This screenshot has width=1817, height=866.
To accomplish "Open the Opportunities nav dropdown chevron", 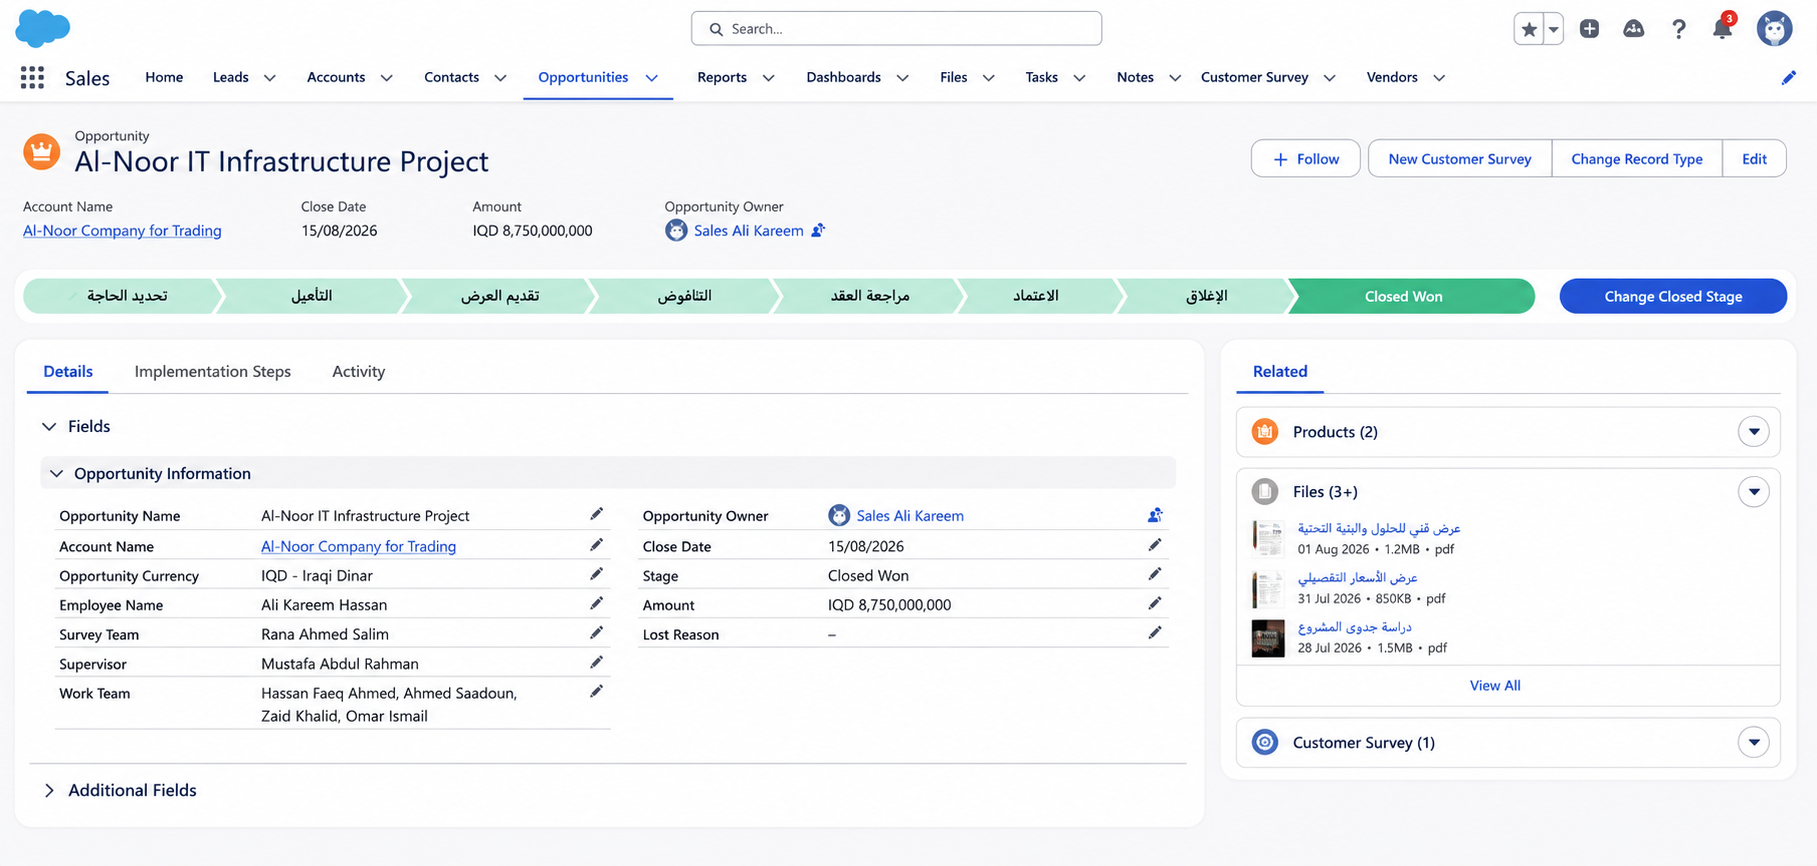I will tap(651, 78).
